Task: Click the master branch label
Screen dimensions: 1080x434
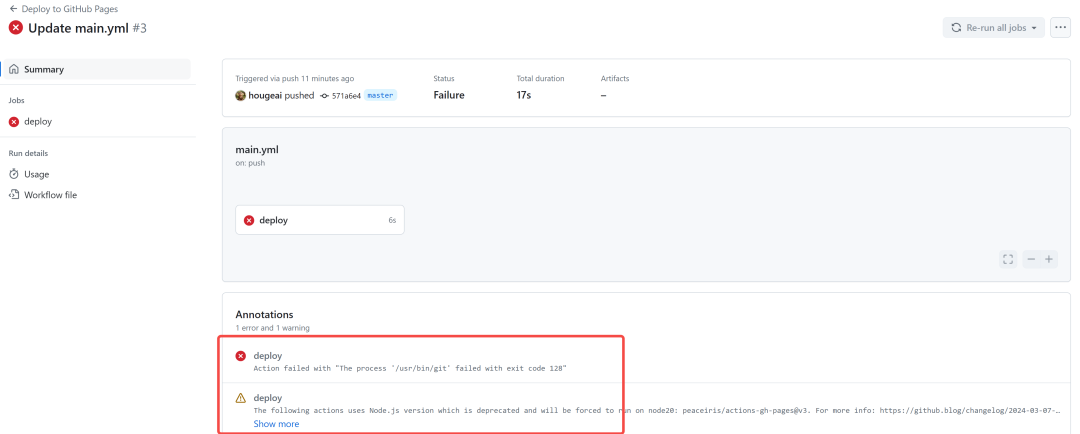Action: point(380,96)
